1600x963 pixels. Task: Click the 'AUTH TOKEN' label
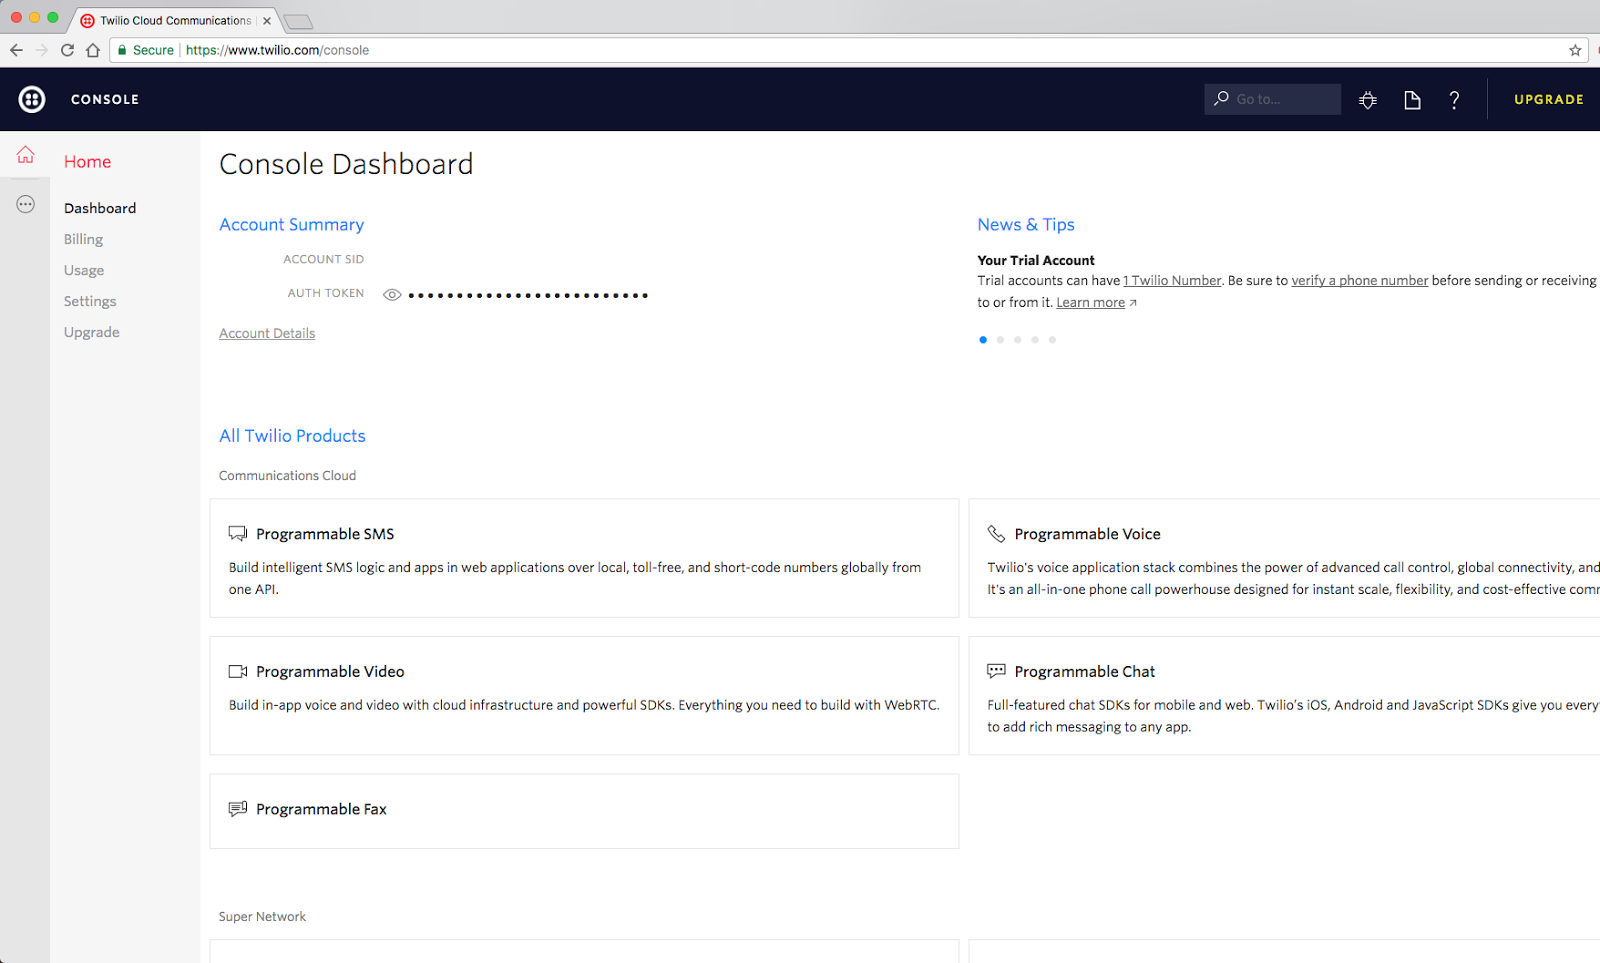[326, 293]
